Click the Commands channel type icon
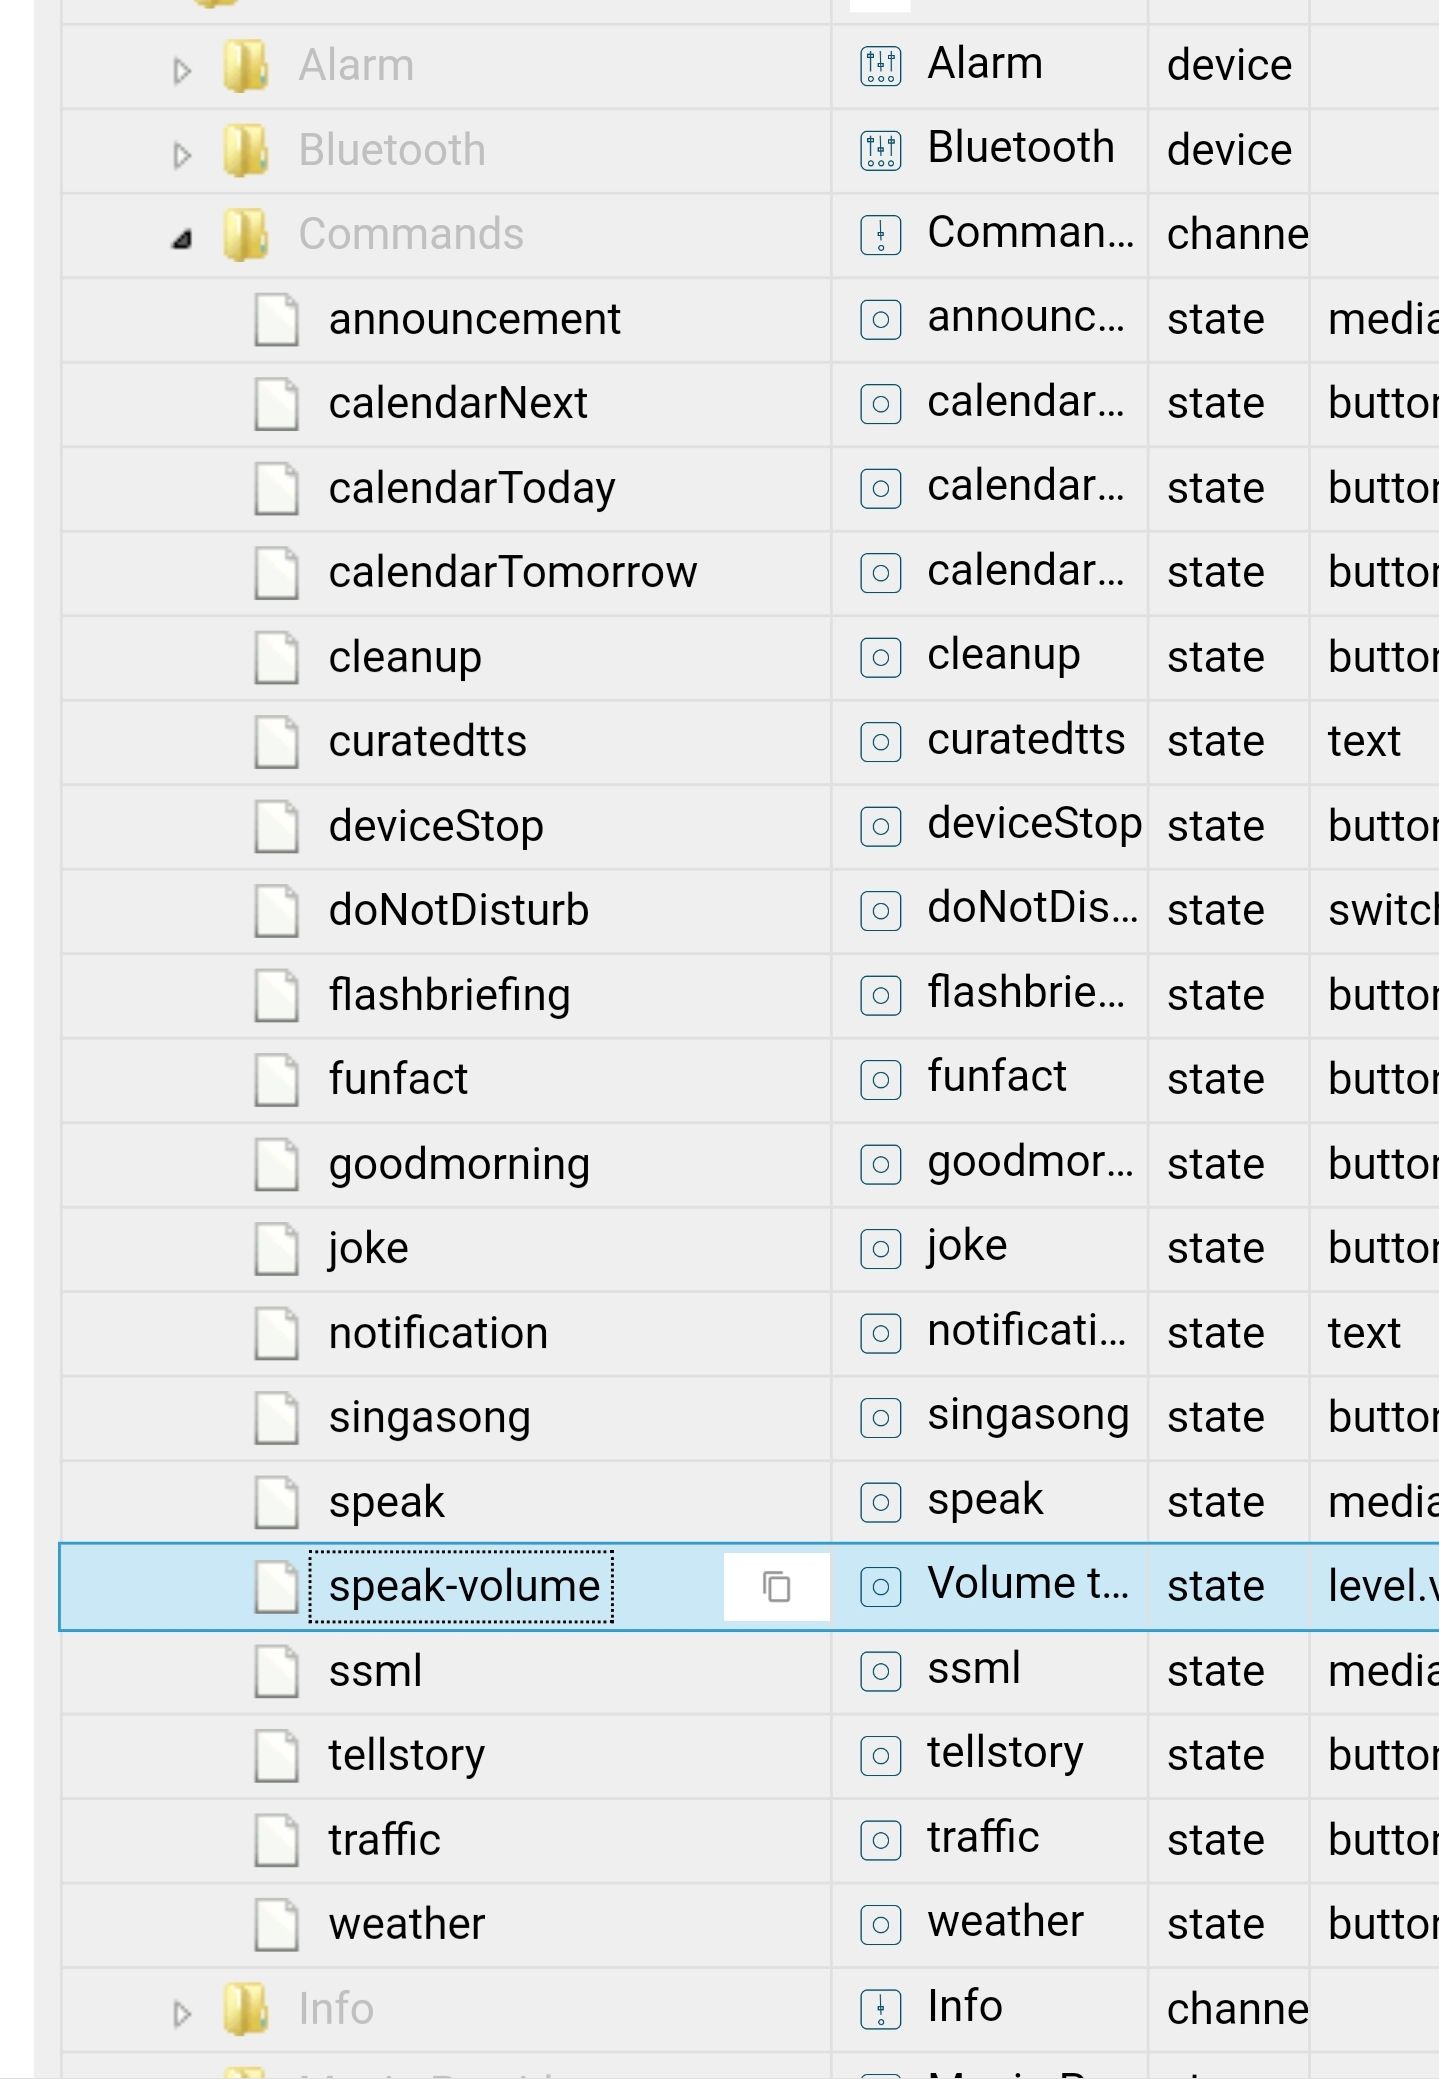 coord(881,235)
